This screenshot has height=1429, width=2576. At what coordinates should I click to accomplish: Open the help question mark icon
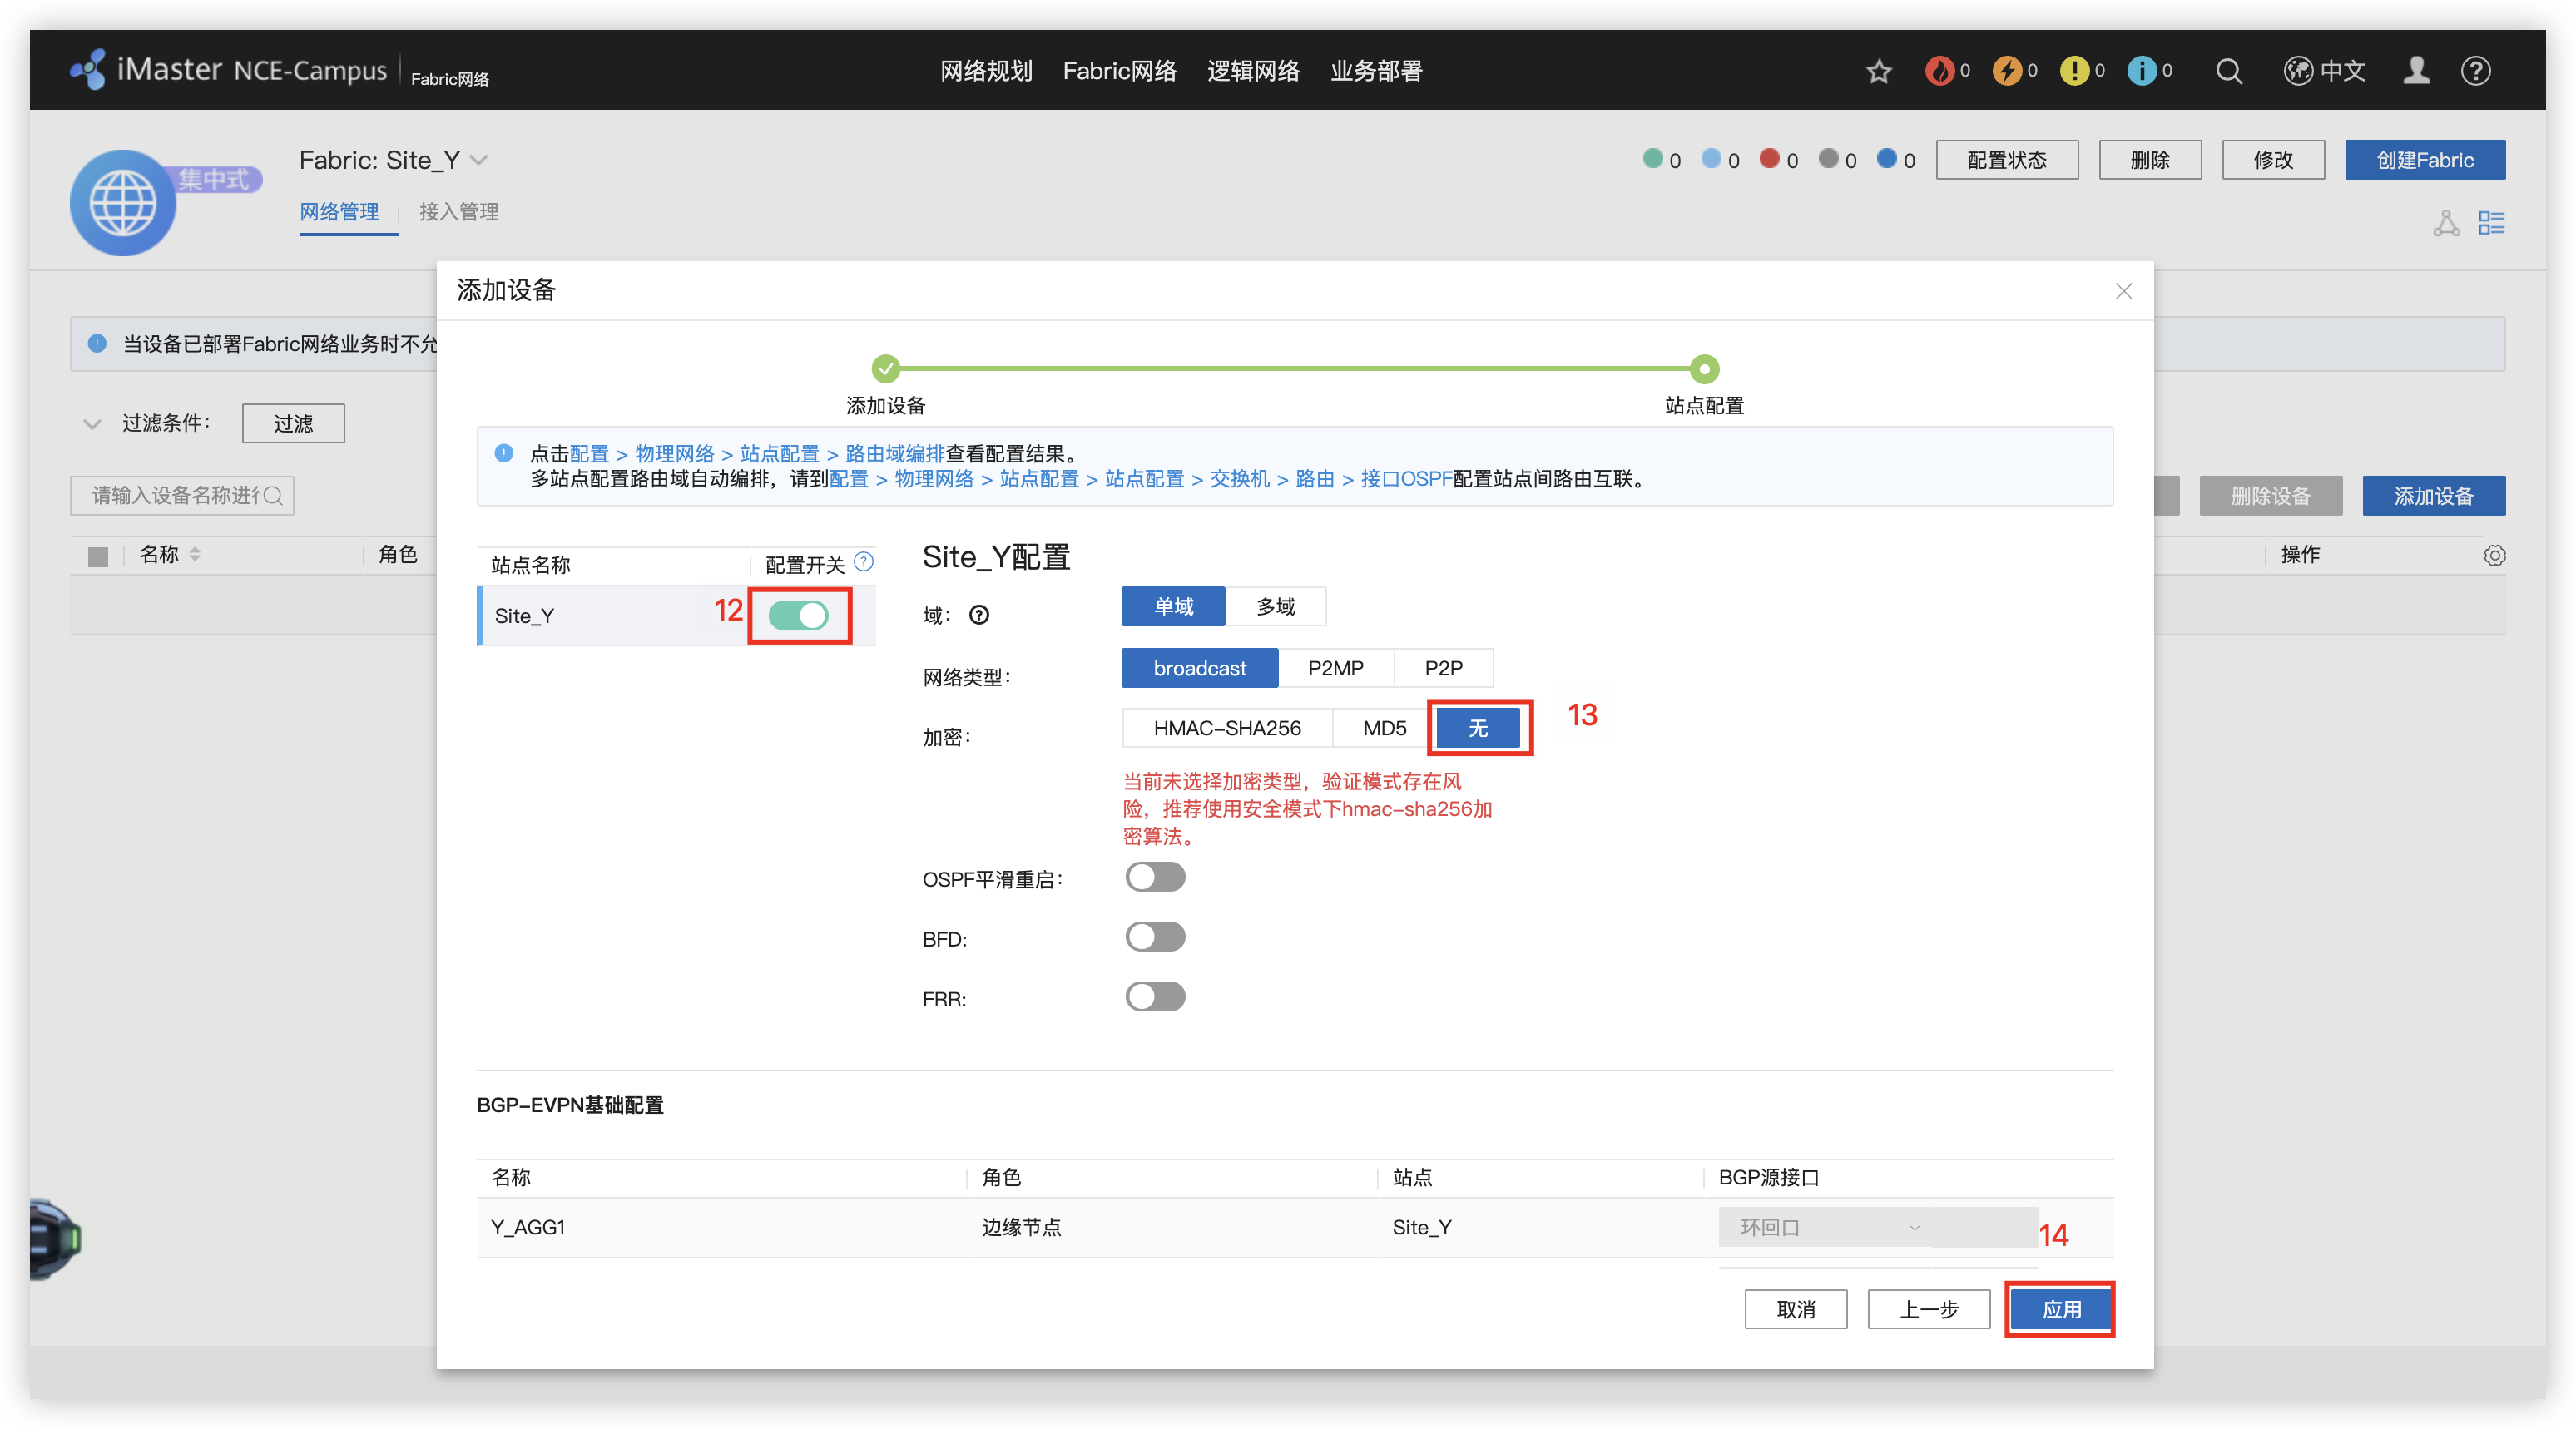pos(2475,71)
